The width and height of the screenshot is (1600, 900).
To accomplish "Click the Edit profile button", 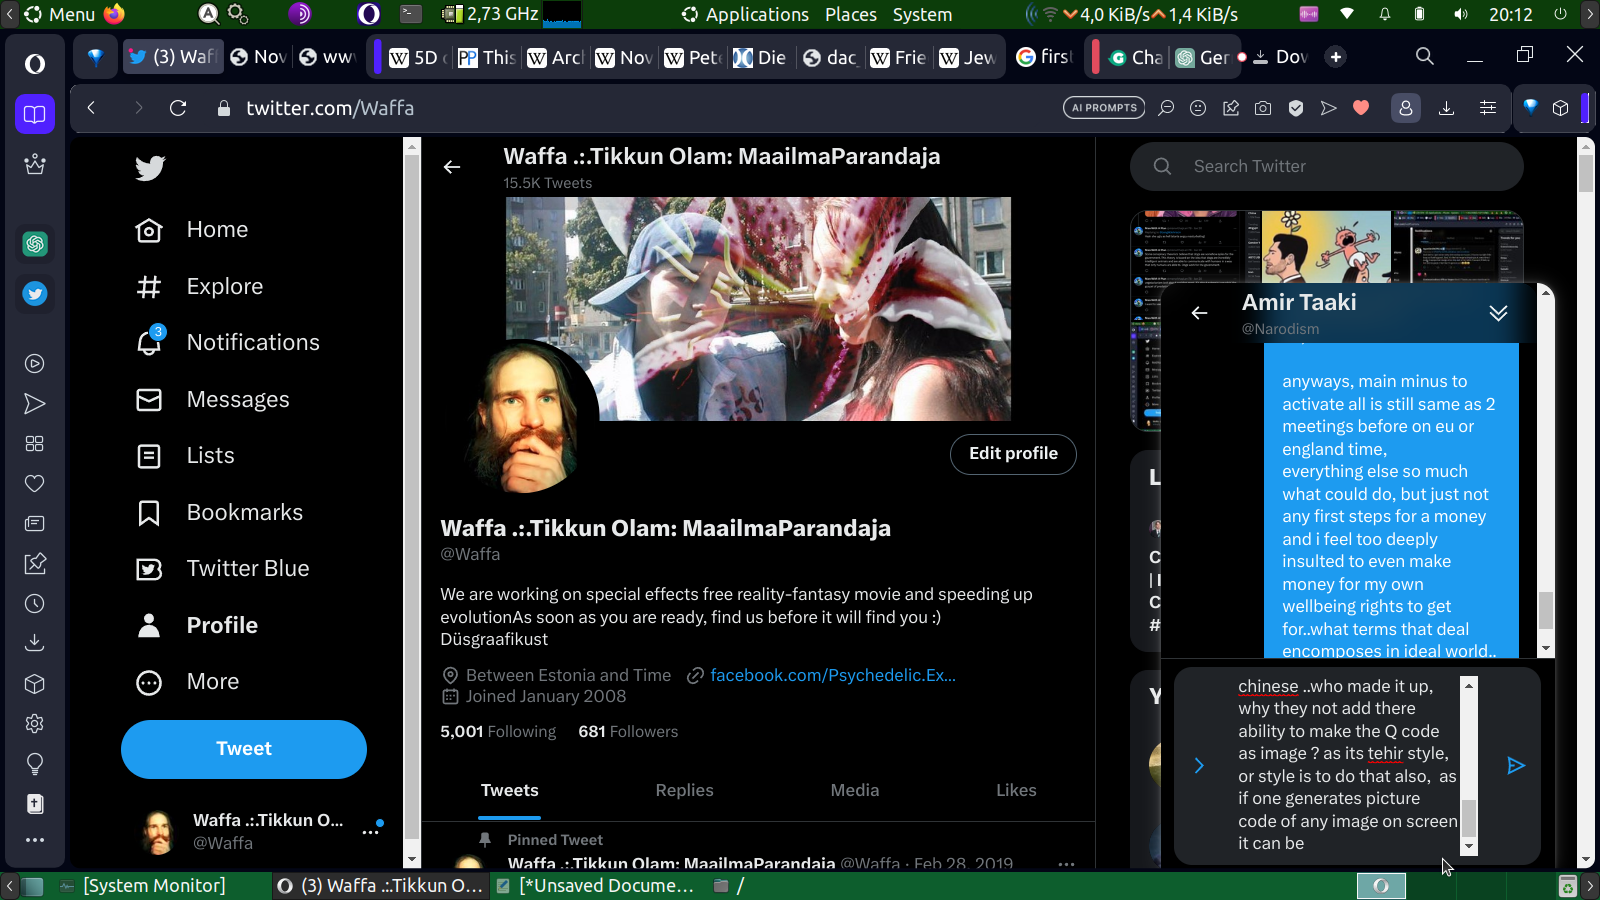I will point(1013,454).
